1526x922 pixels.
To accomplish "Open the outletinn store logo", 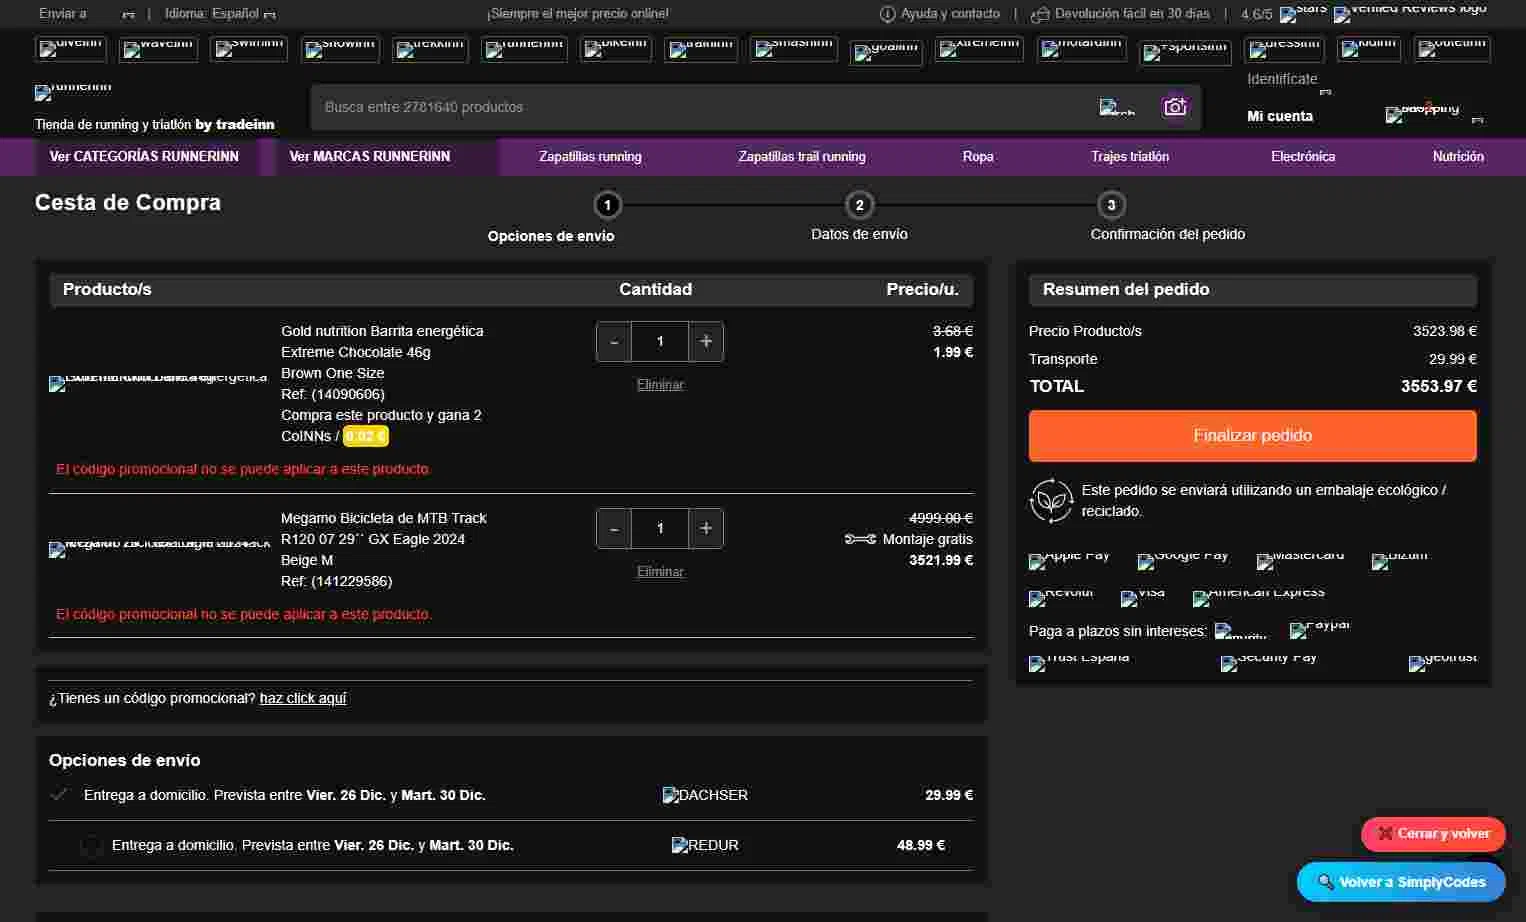I will (1452, 49).
